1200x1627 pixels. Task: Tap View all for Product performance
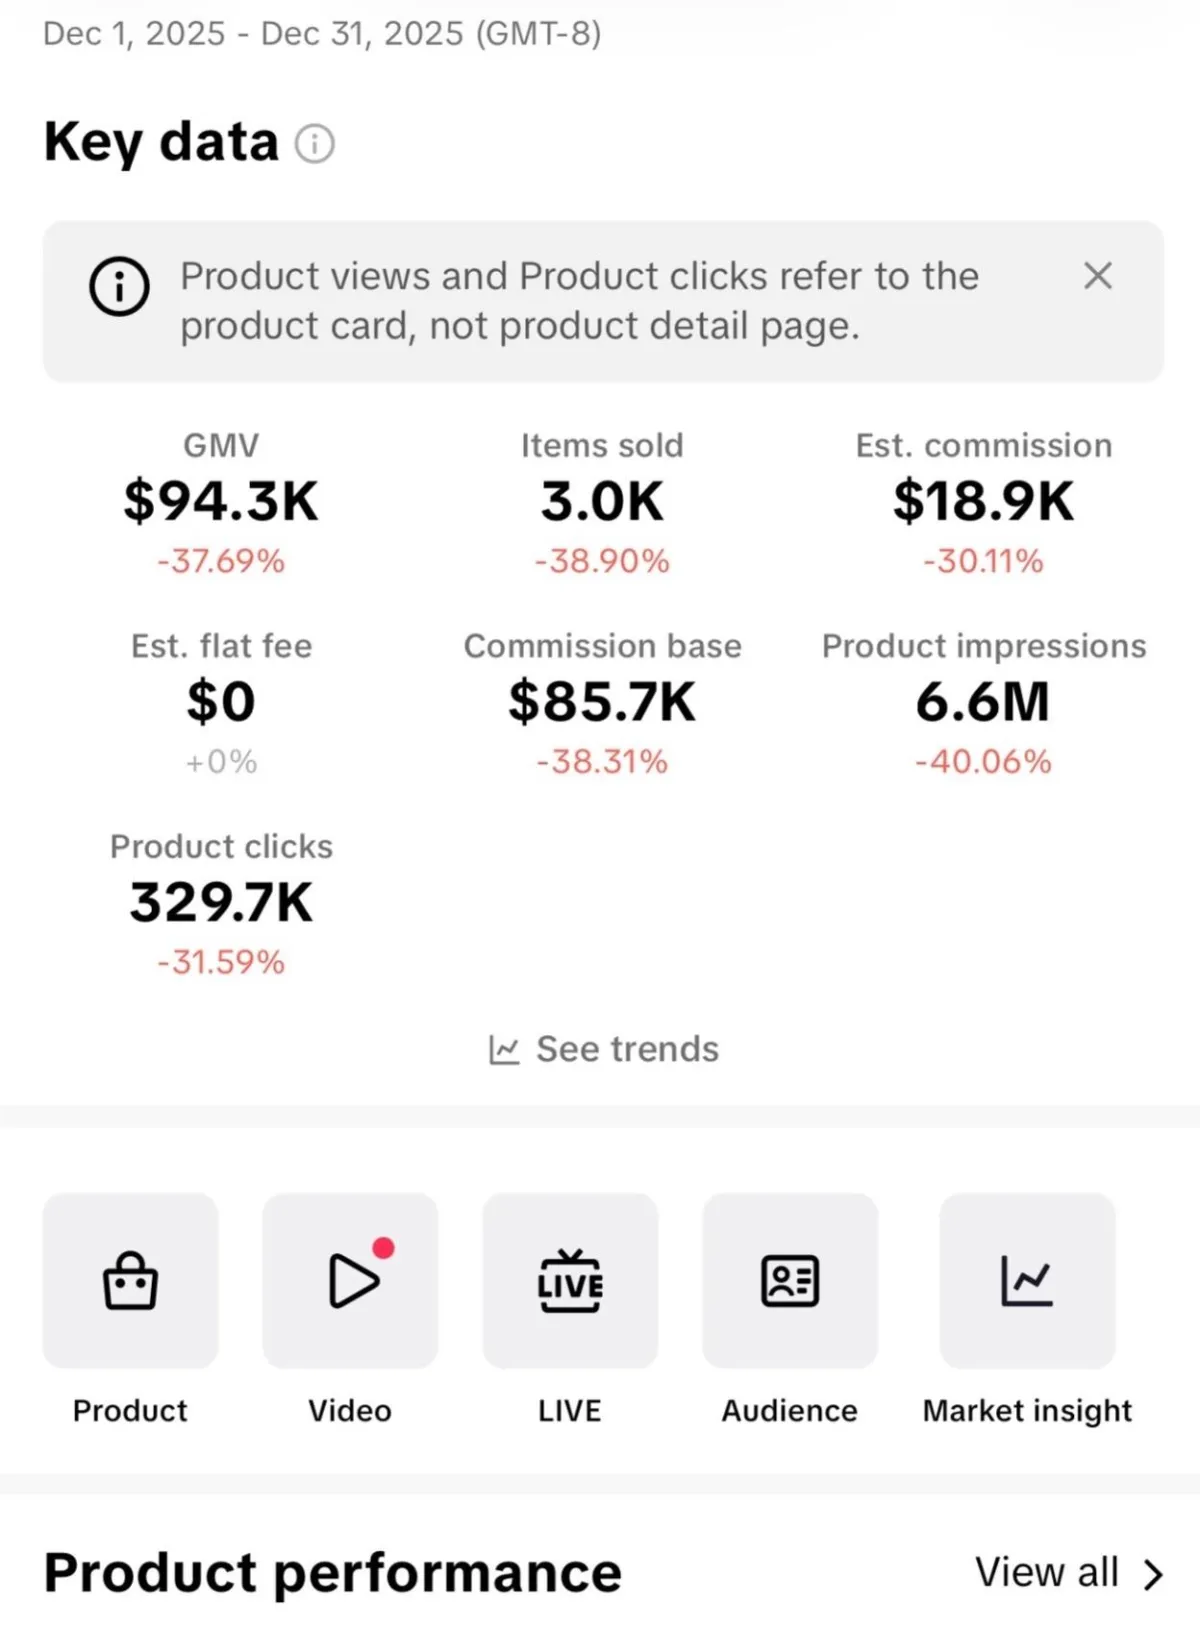click(1047, 1572)
